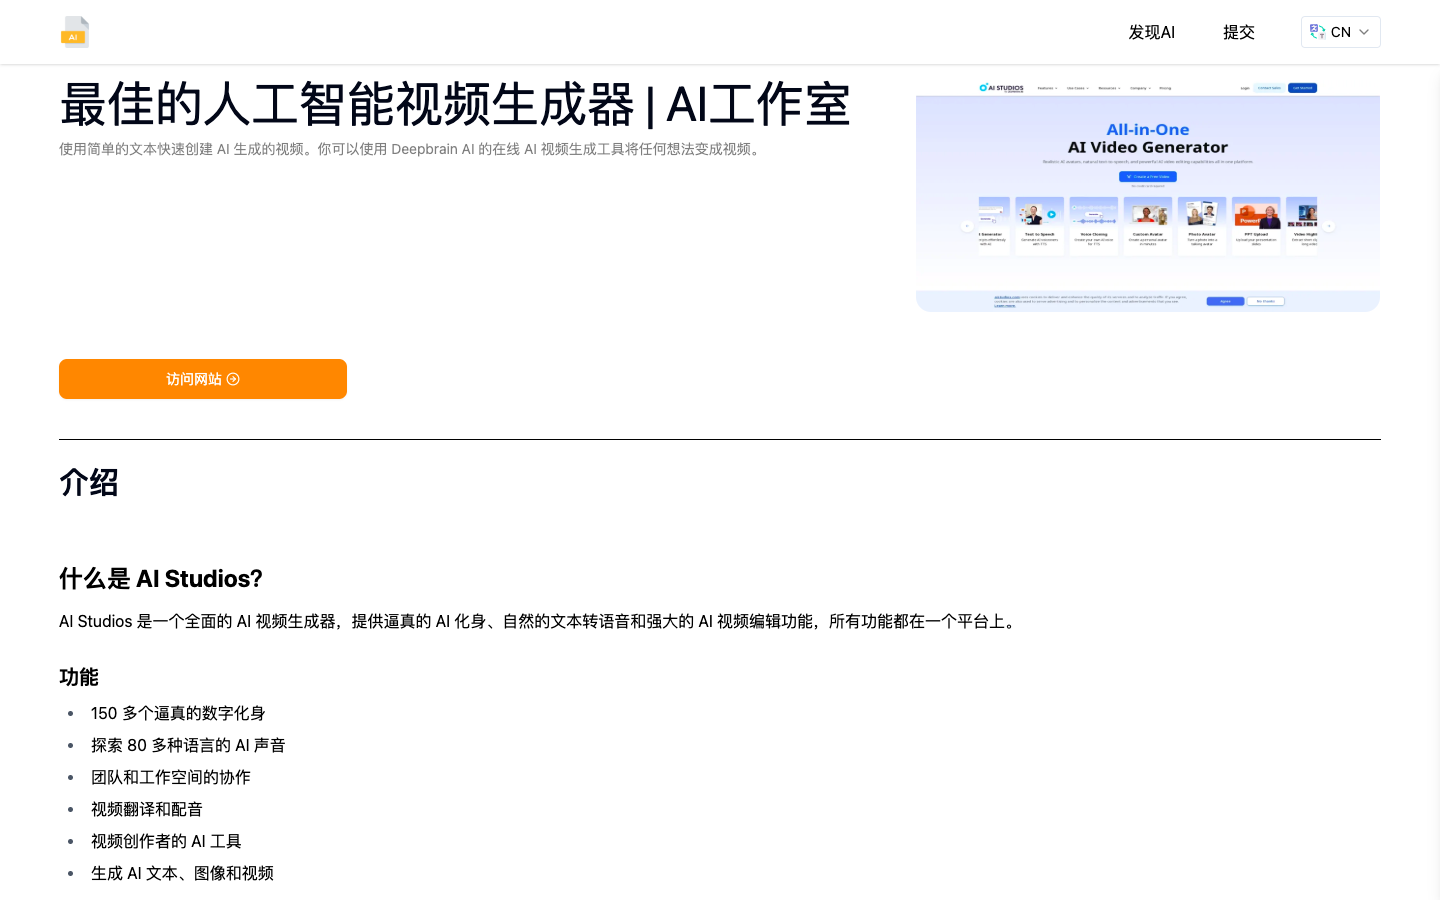
Task: Click the paragraph AI Studios 是一个全面的 AI 视频生成器
Action: [540, 621]
